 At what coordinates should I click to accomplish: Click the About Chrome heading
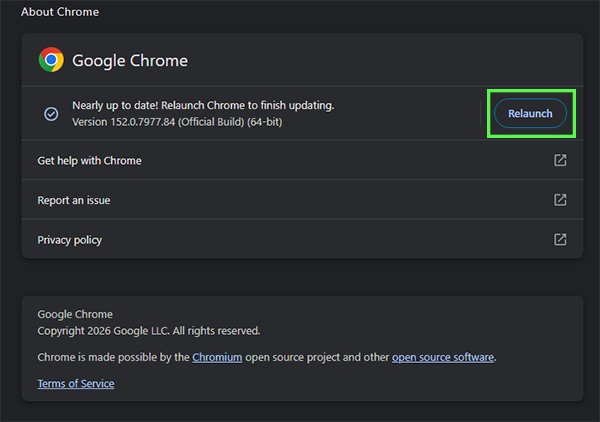point(60,12)
